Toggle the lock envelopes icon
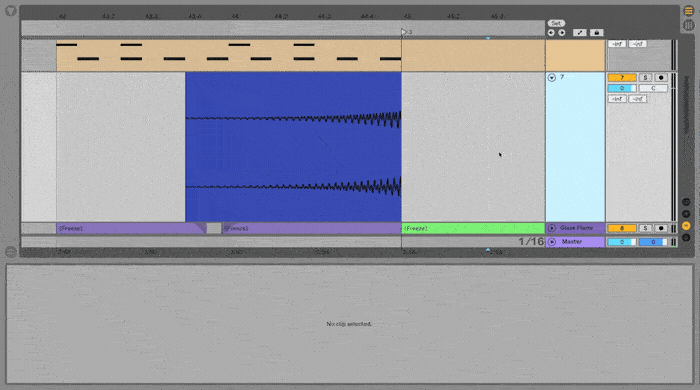 click(596, 33)
